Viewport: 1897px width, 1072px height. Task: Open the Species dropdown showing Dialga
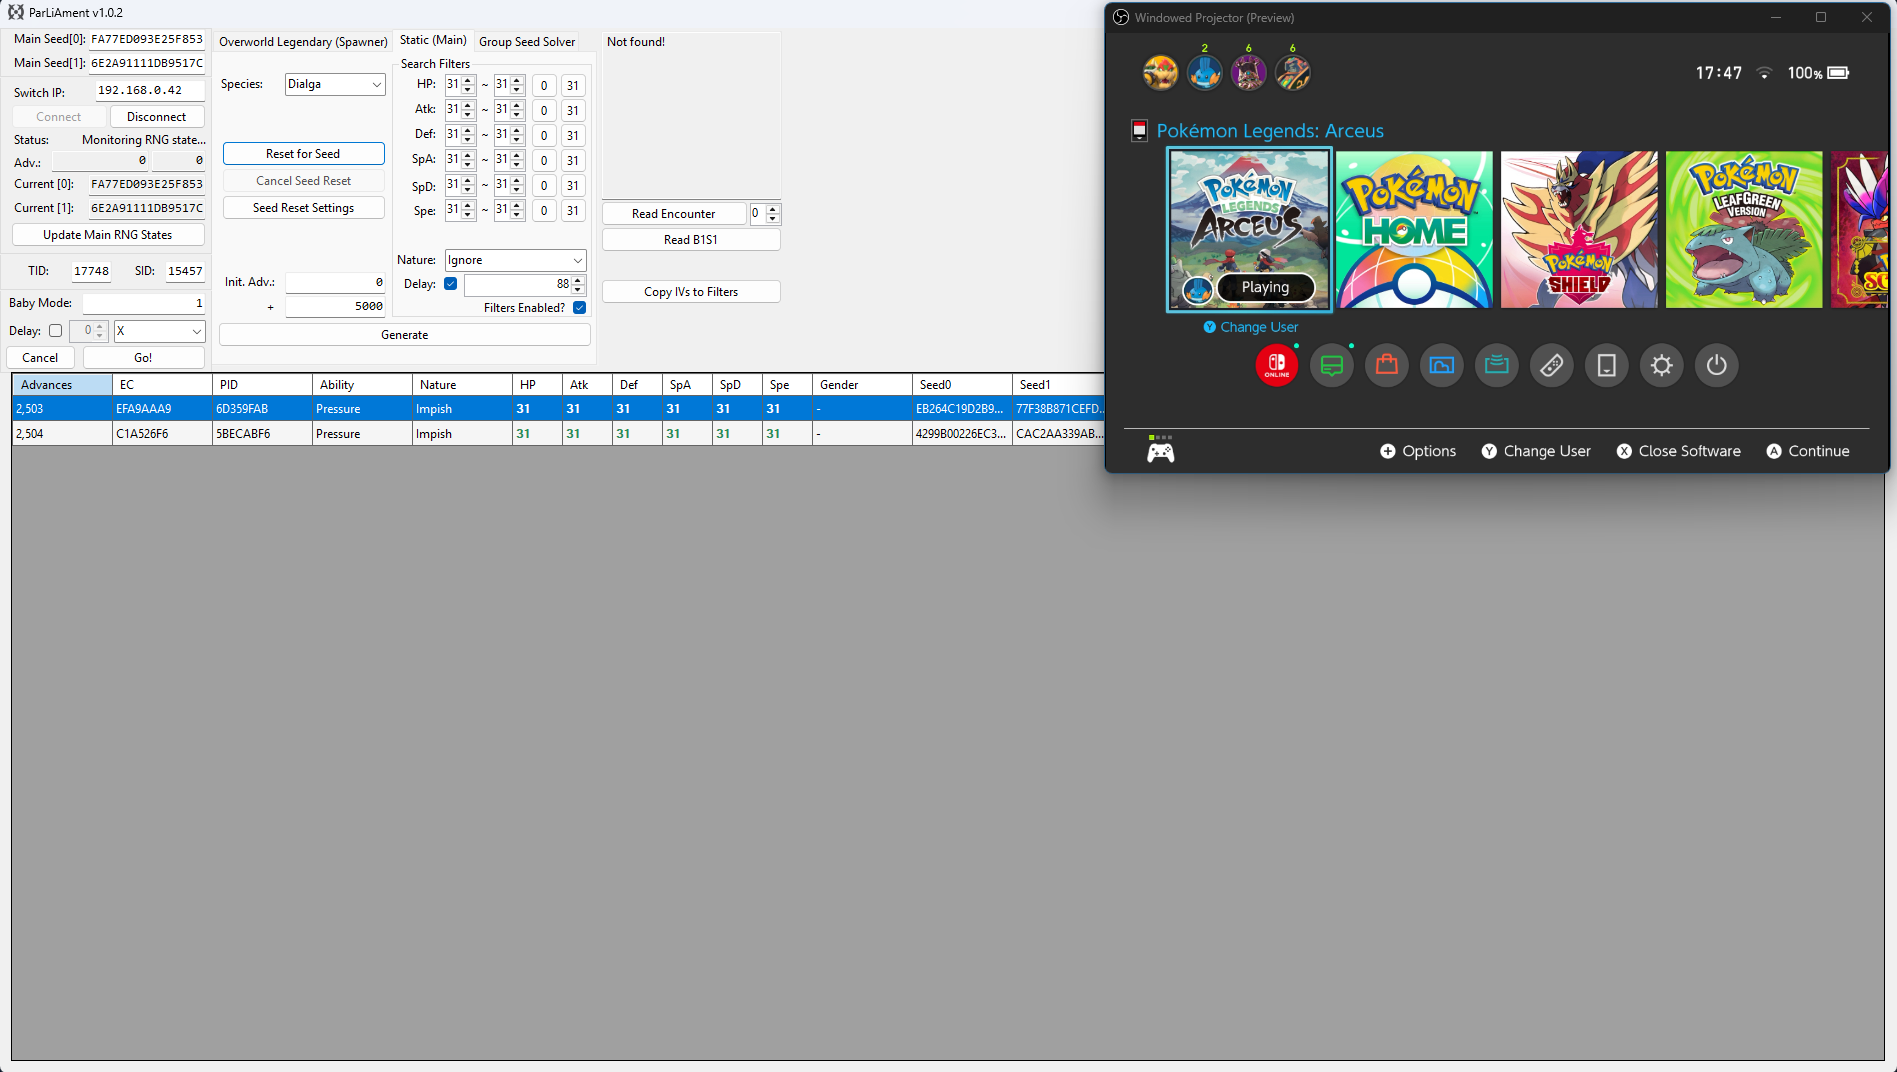click(334, 84)
